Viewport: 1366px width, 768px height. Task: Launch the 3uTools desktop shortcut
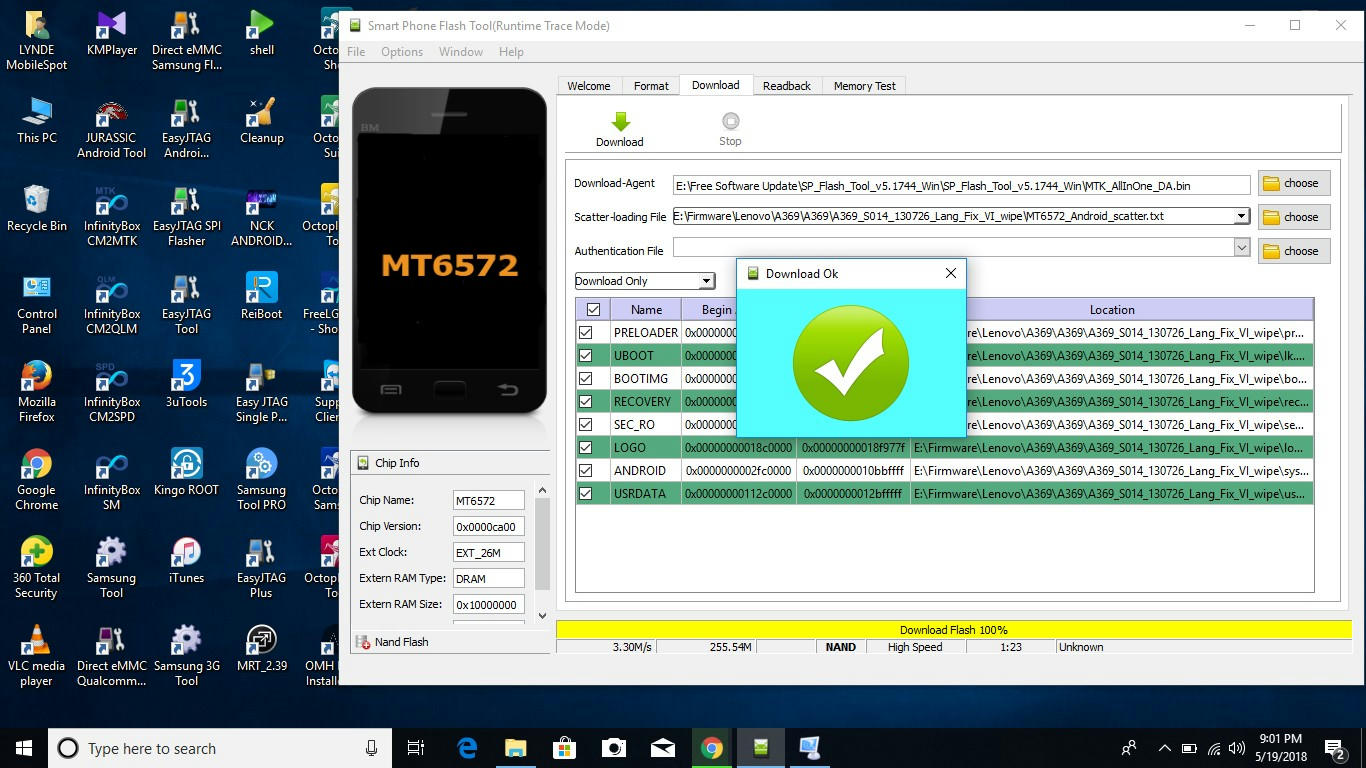pyautogui.click(x=186, y=378)
